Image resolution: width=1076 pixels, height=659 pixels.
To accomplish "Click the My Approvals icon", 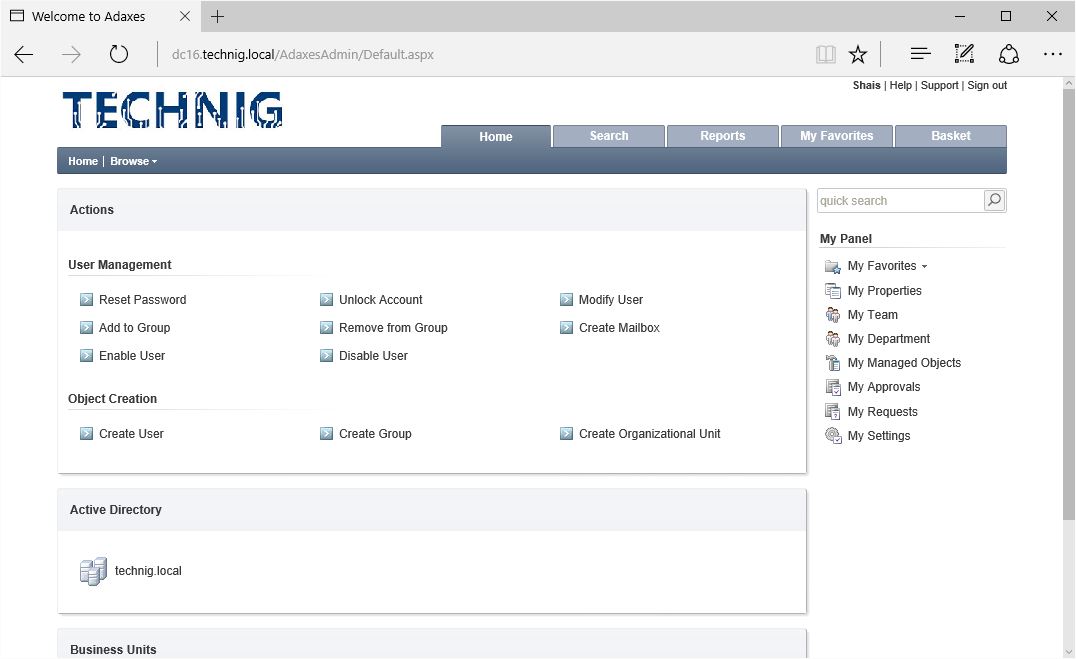I will 833,387.
